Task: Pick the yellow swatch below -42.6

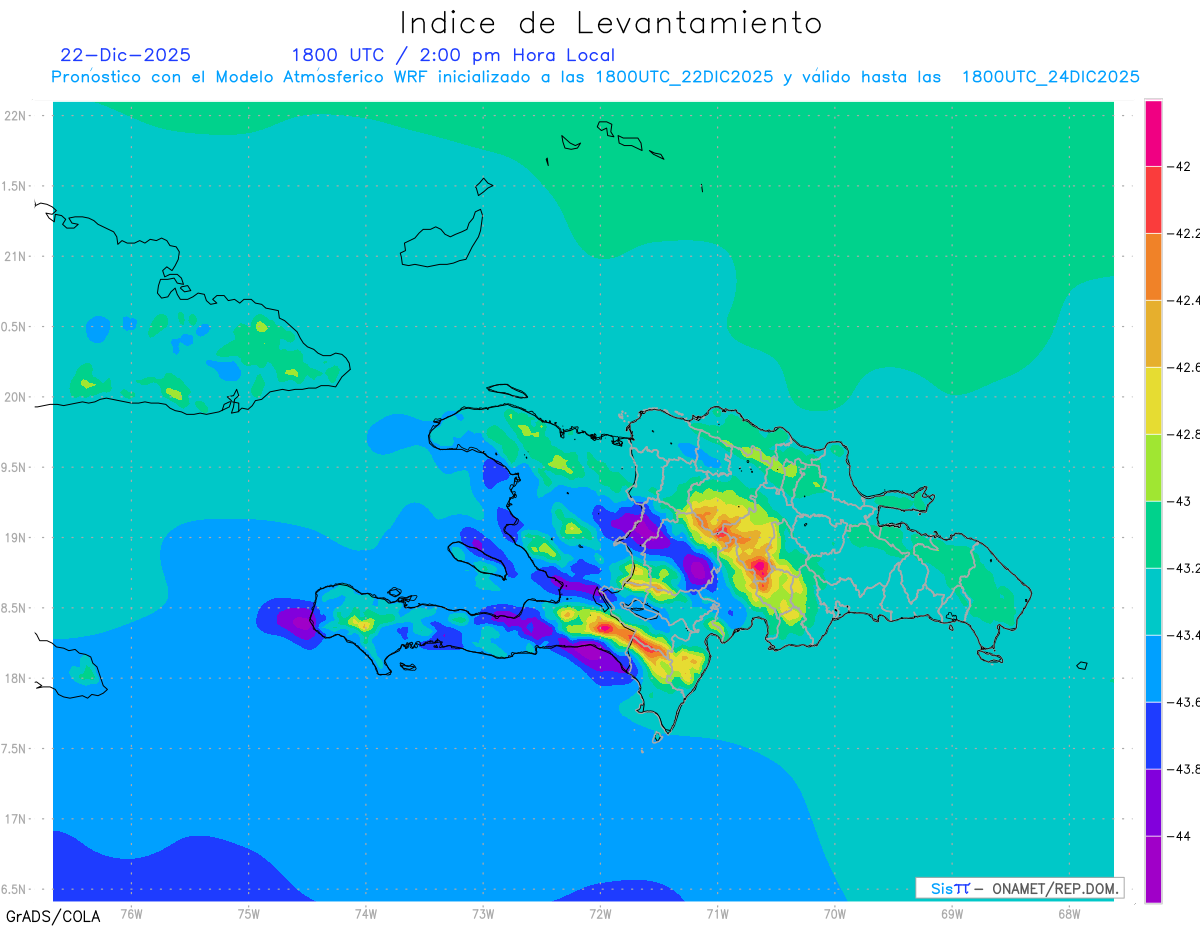Action: tap(1153, 401)
